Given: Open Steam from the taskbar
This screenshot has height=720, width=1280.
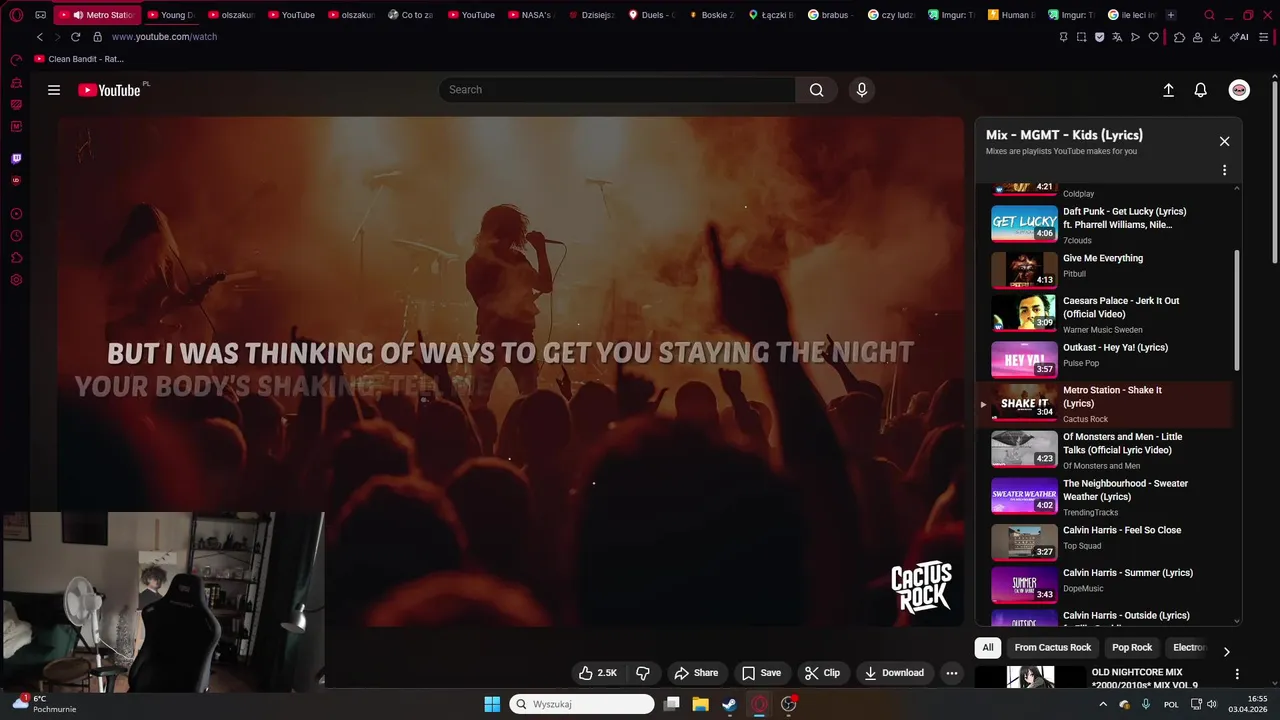Looking at the screenshot, I should pyautogui.click(x=730, y=704).
